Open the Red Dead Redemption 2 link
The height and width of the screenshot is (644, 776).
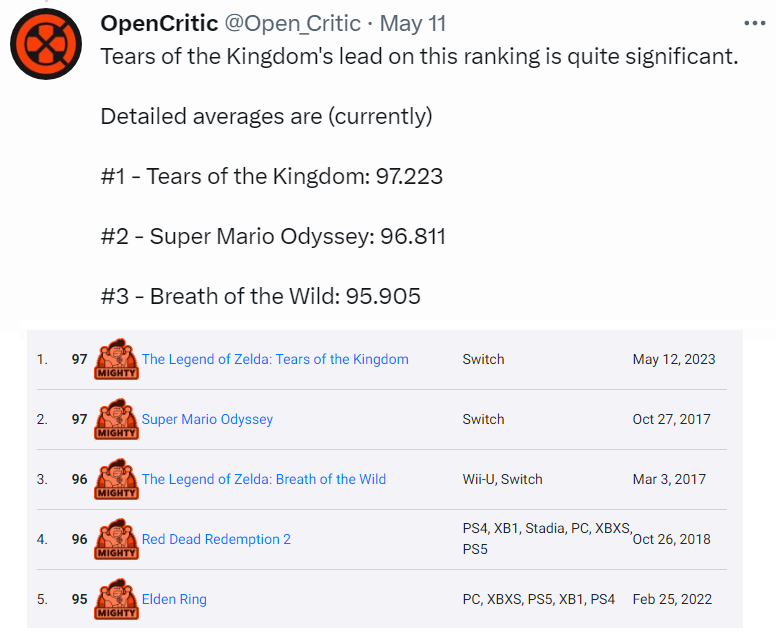[x=216, y=539]
